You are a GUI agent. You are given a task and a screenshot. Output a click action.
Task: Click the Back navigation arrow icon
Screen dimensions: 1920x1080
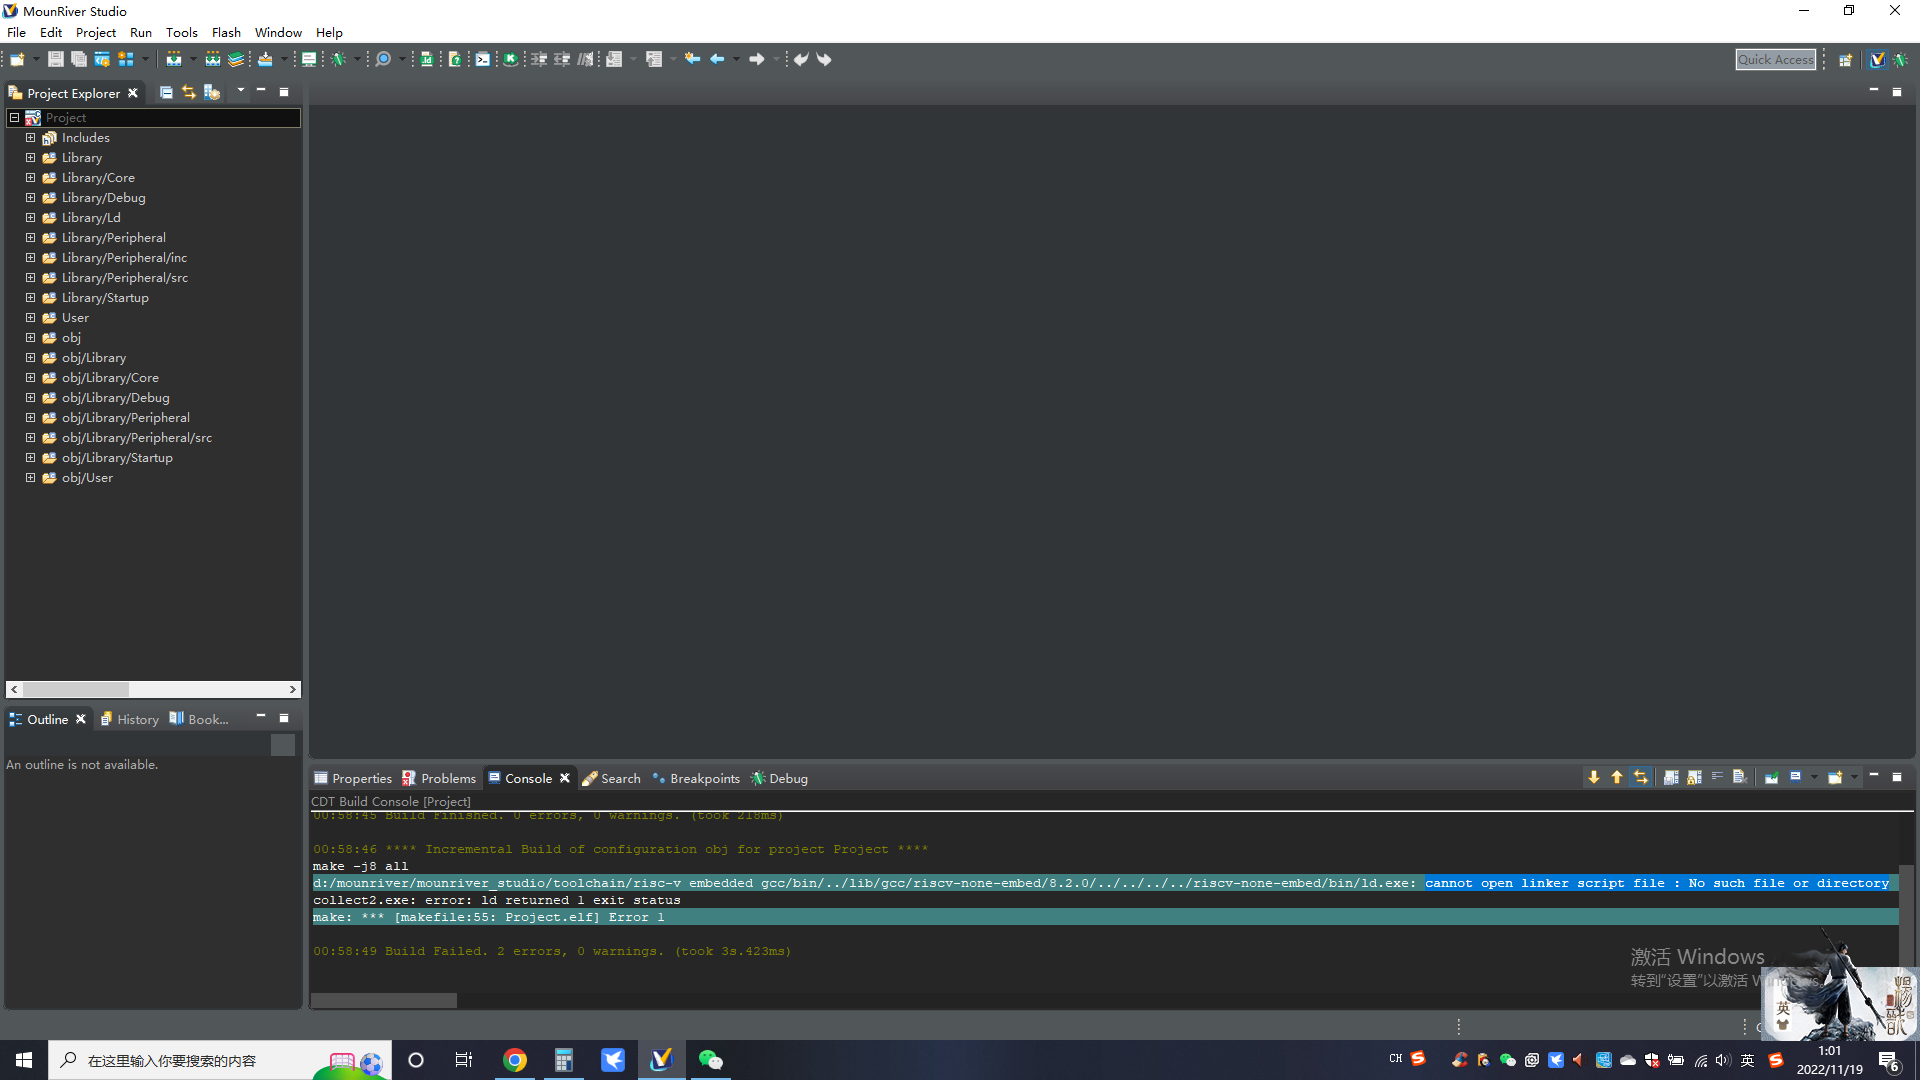point(717,59)
